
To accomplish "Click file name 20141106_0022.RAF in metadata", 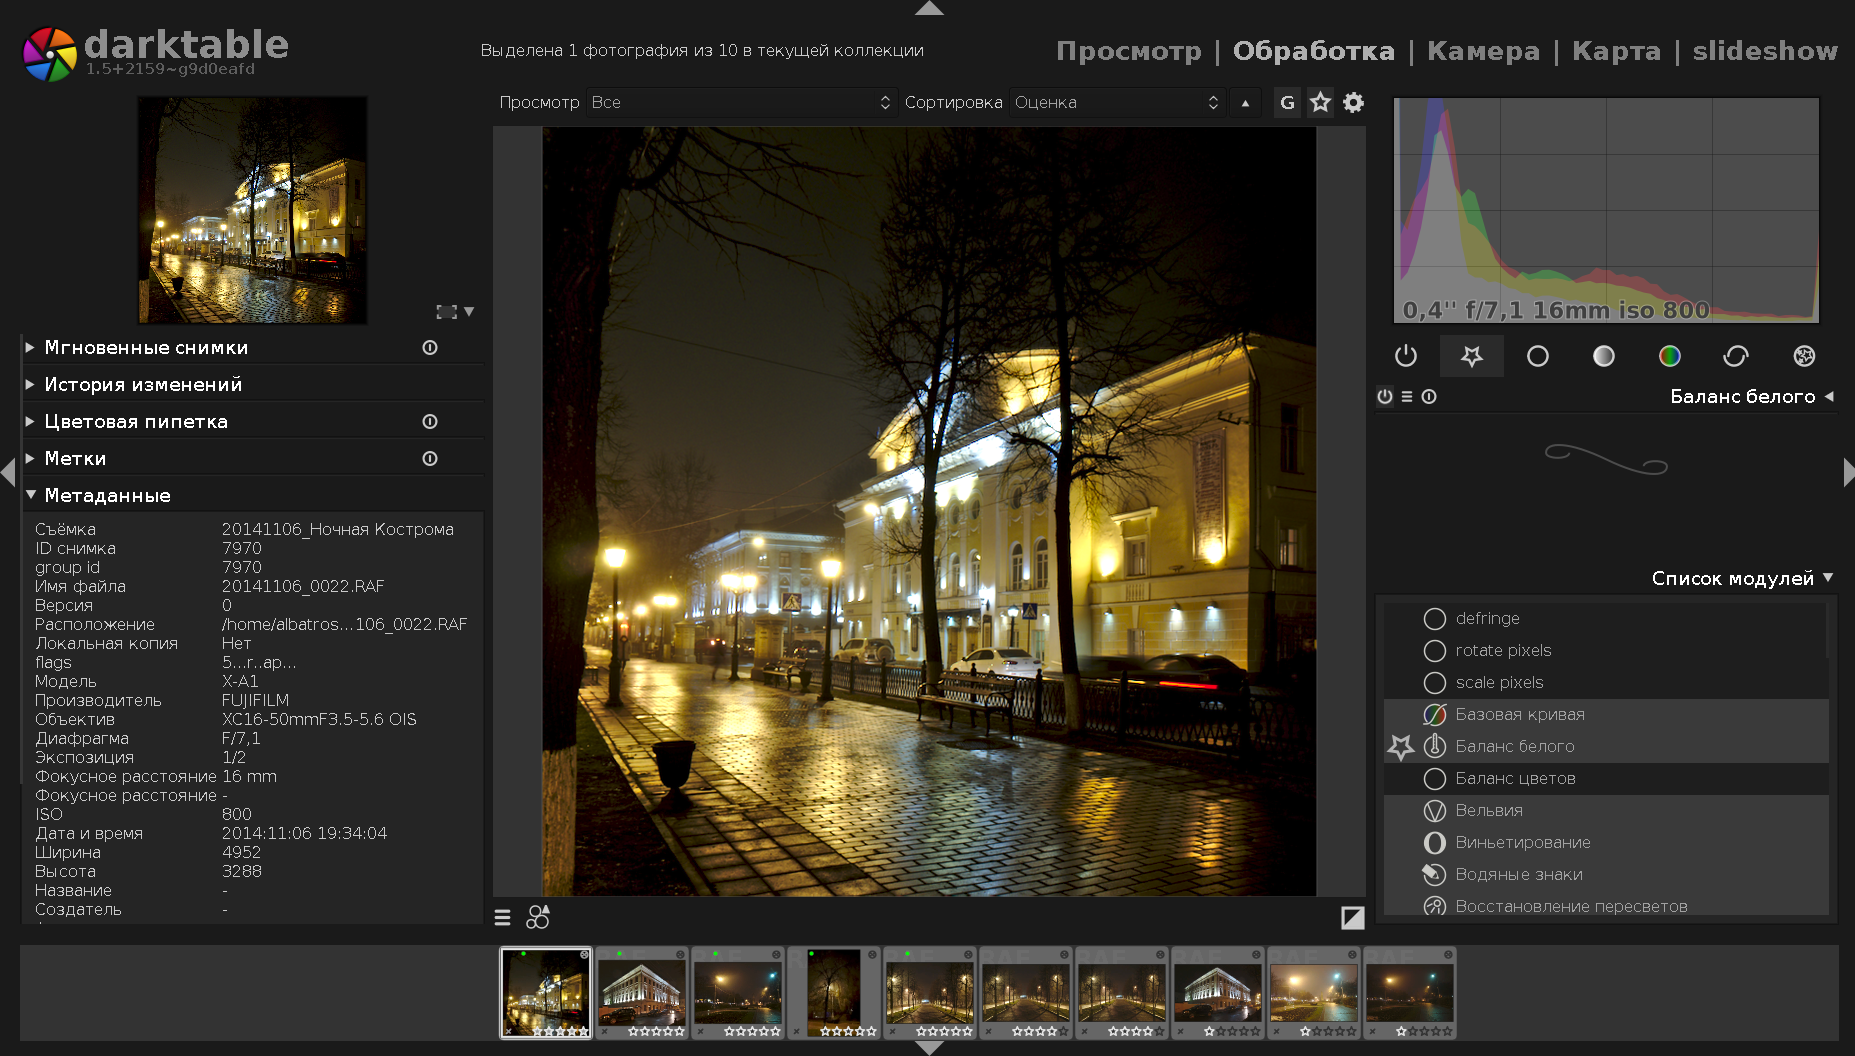I will [x=303, y=586].
